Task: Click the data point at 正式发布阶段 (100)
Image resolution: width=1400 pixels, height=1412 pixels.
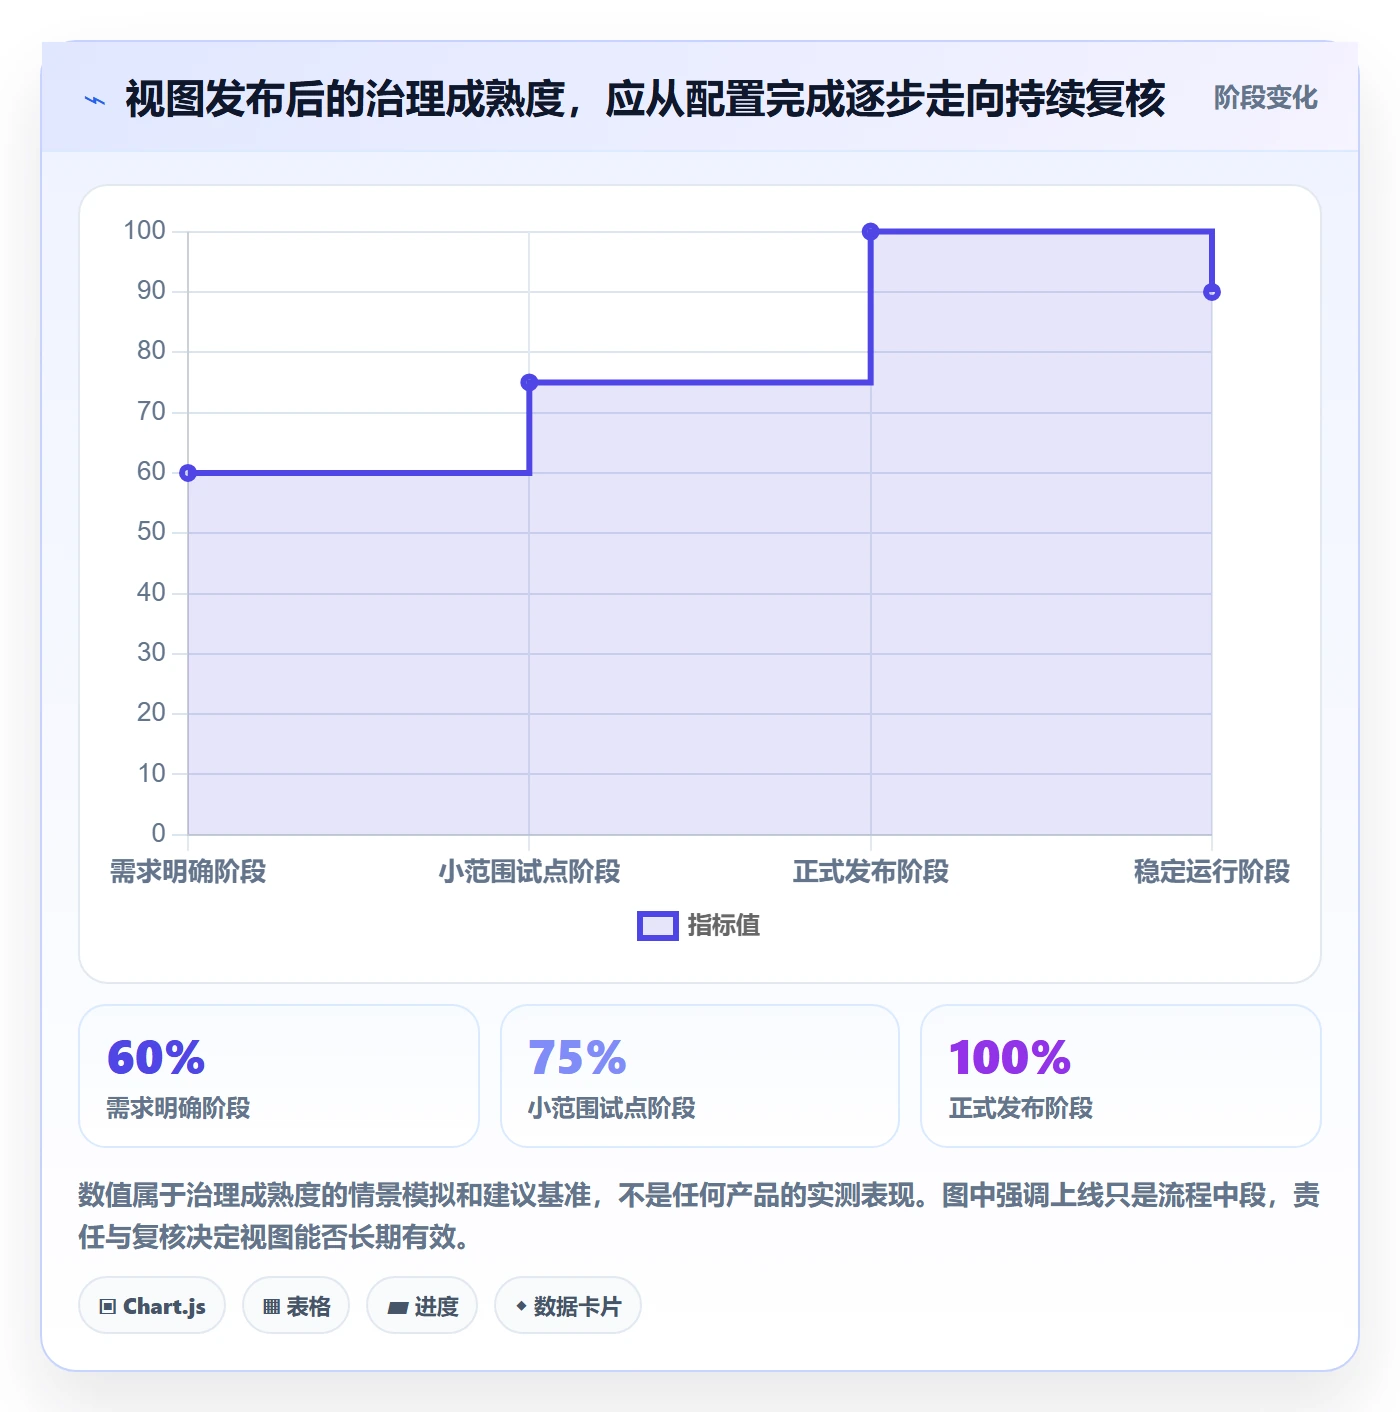Action: (x=871, y=232)
